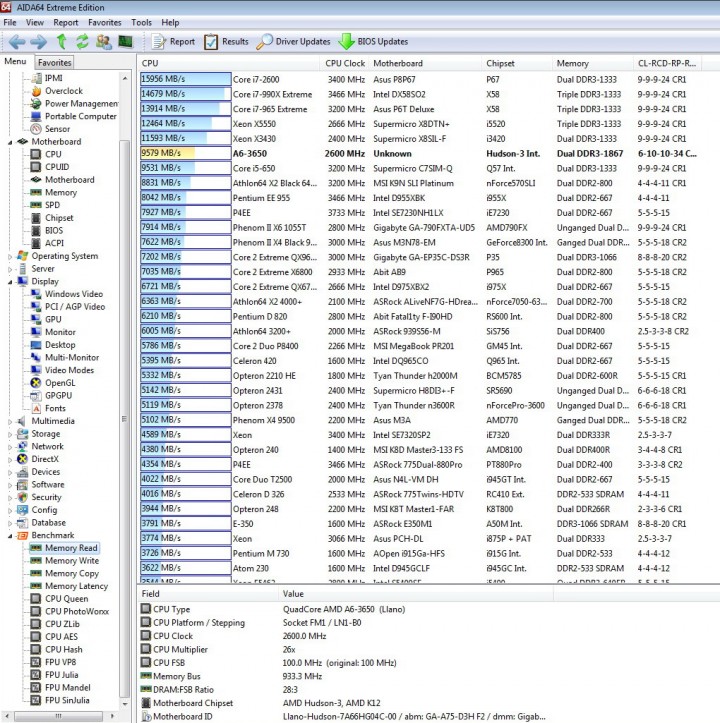
Task: Click the Refresh toolbar icon
Action: pos(83,42)
